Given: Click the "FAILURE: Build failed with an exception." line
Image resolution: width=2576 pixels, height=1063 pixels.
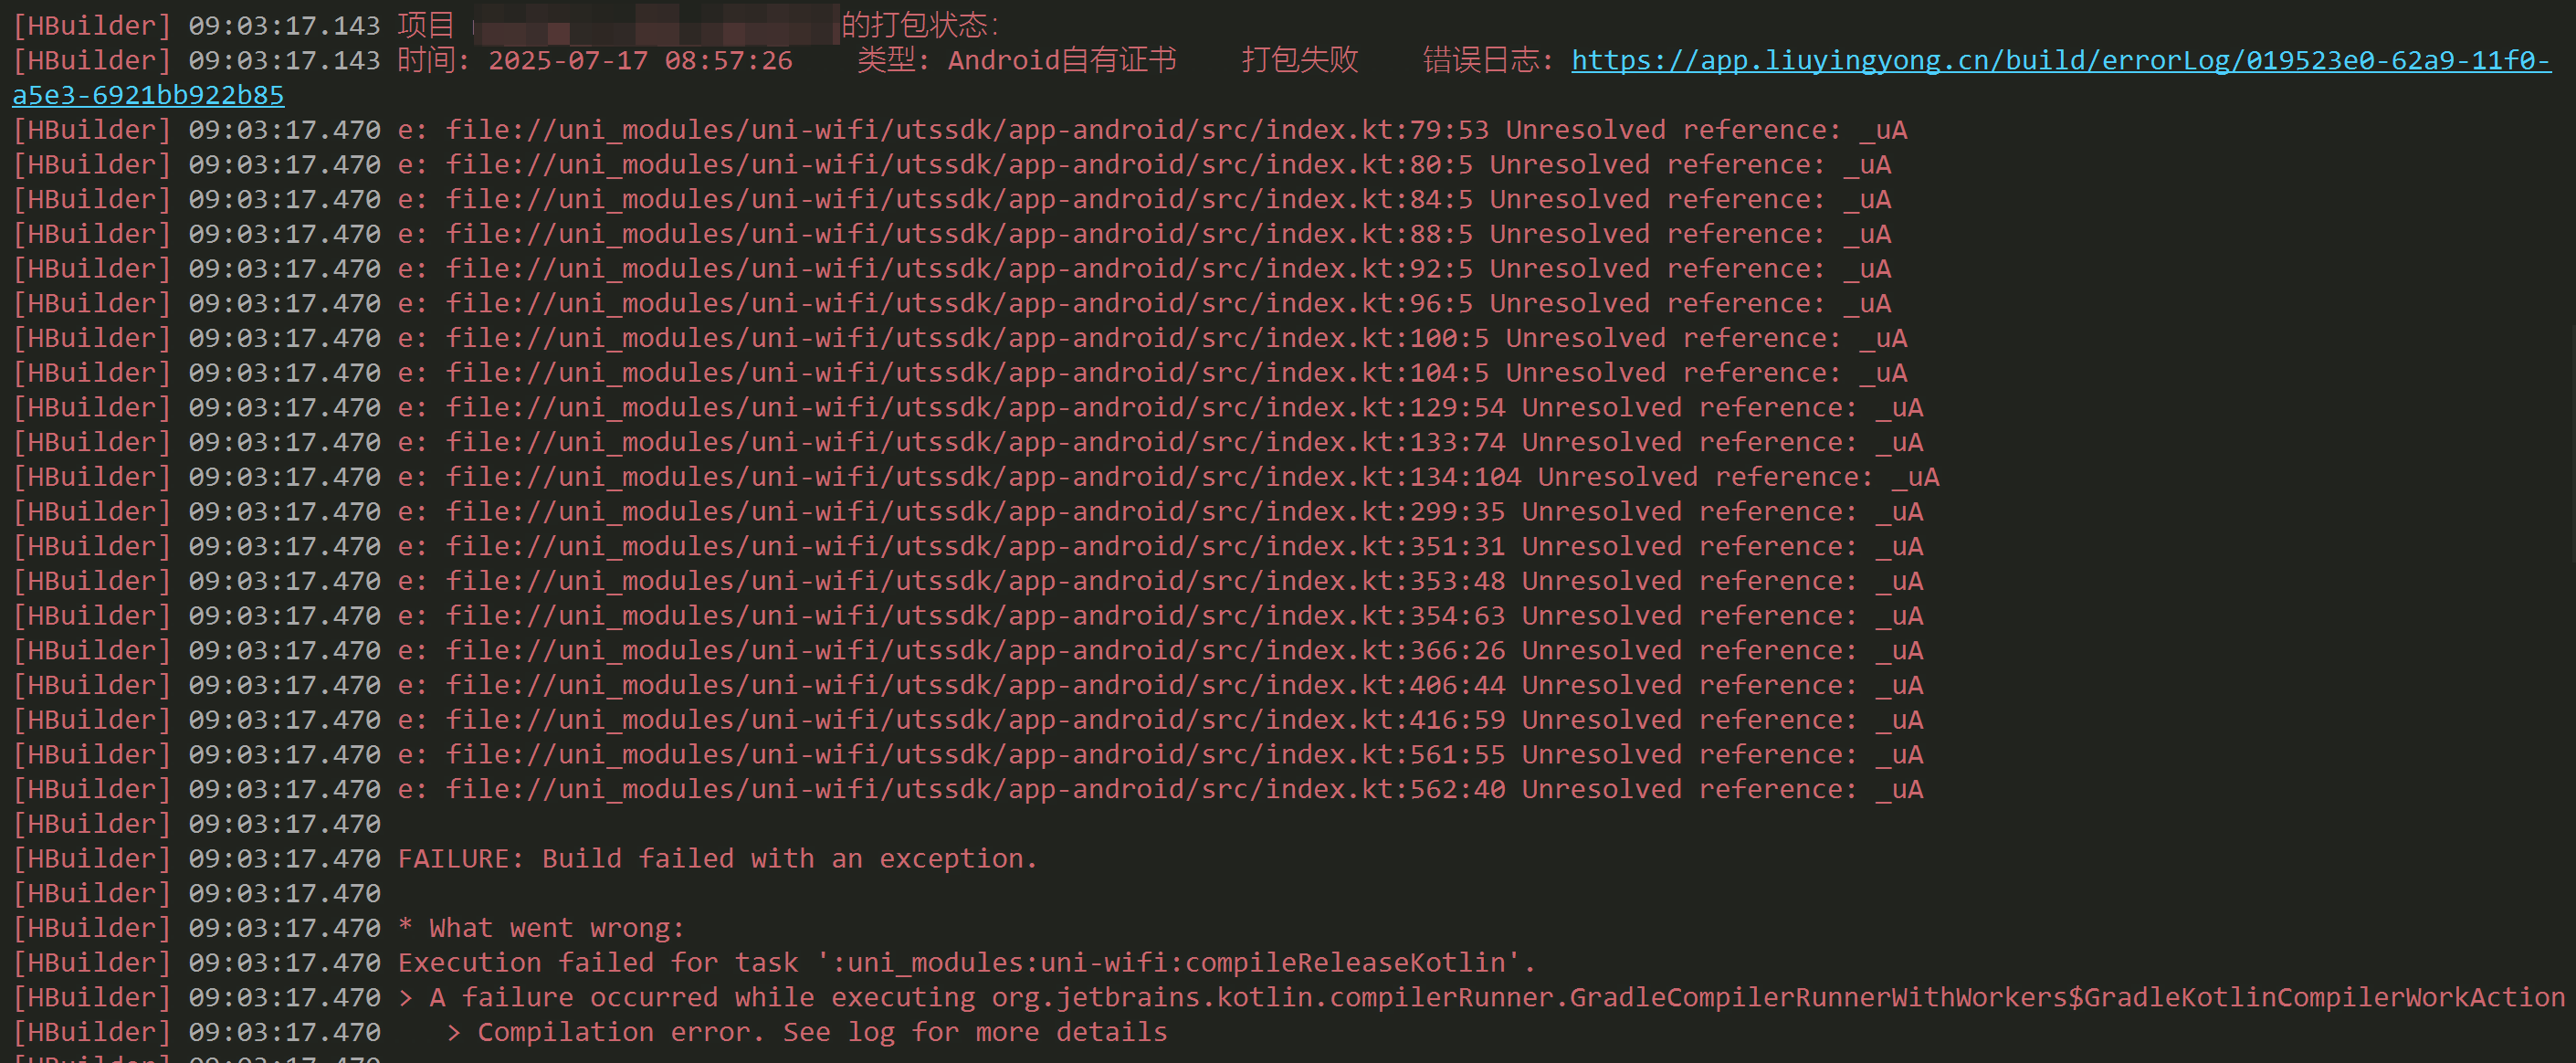Looking at the screenshot, I should [717, 859].
